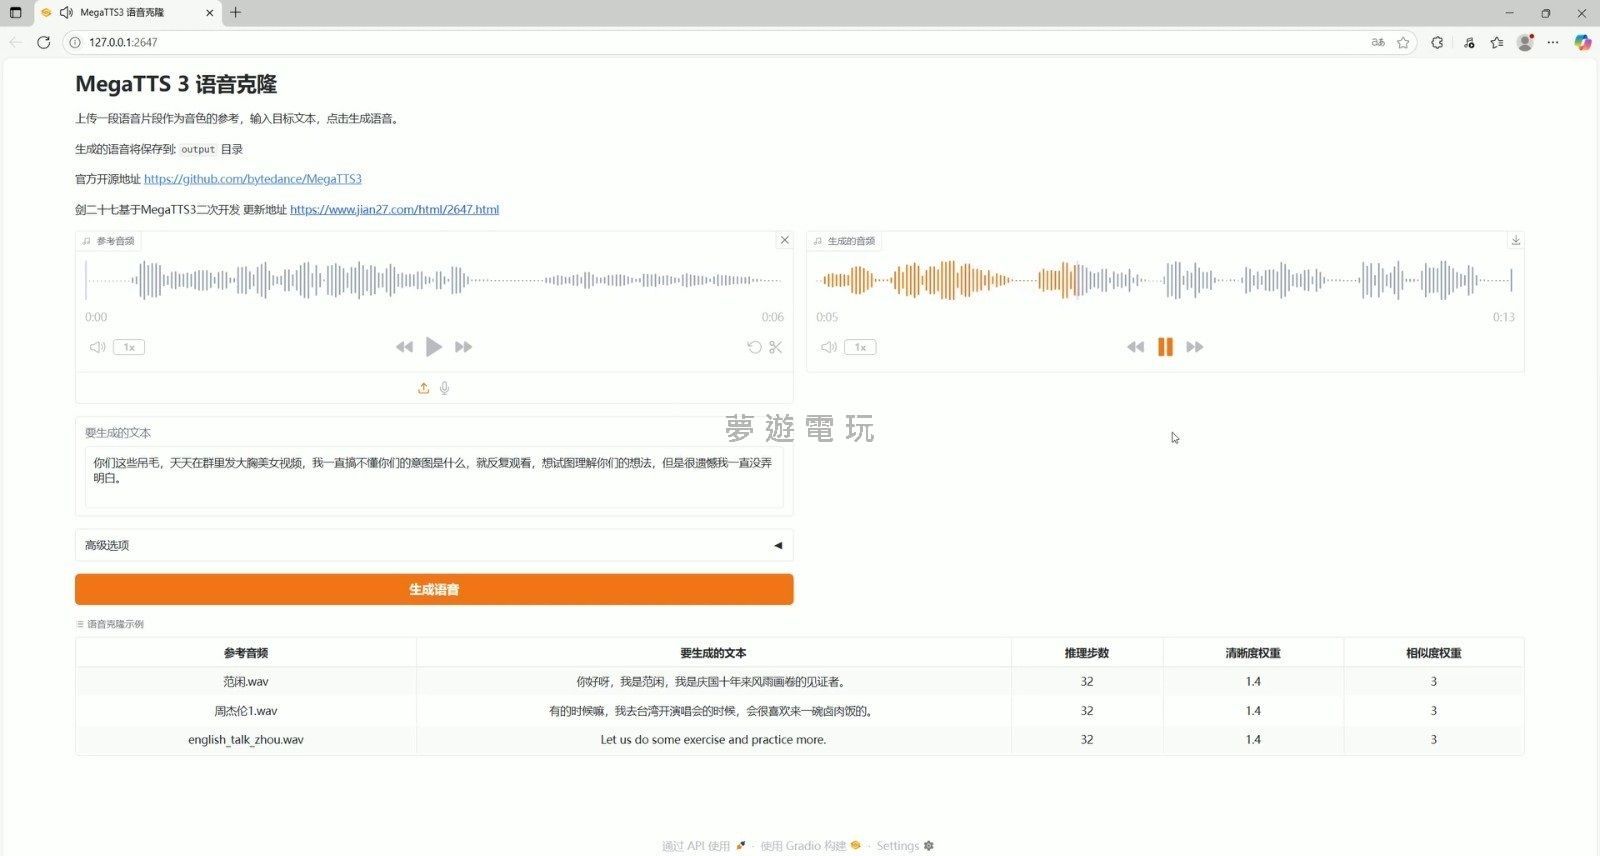The height and width of the screenshot is (856, 1600).
Task: Select the MegaTTS3 语音克隆 browser tab
Action: [125, 12]
